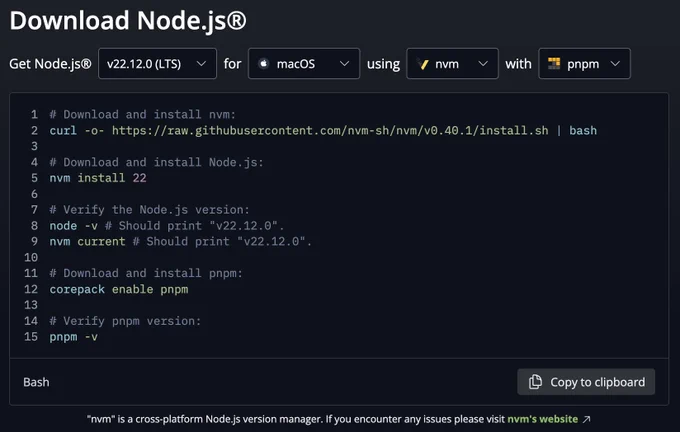The image size is (680, 432).
Task: Click the "# Verify pnpm version:" comment
Action: (x=125, y=321)
